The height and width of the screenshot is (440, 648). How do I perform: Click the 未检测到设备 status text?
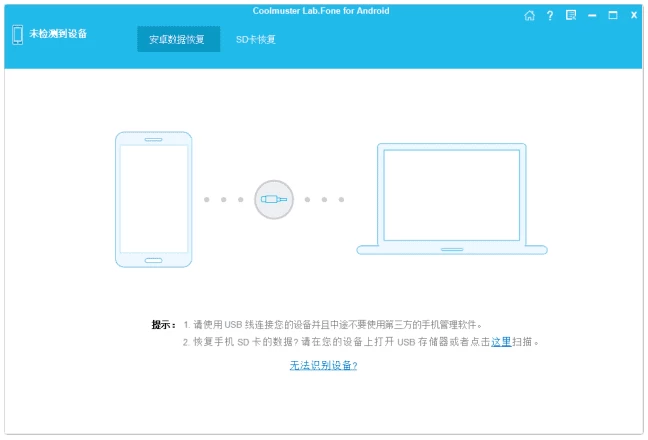click(58, 34)
